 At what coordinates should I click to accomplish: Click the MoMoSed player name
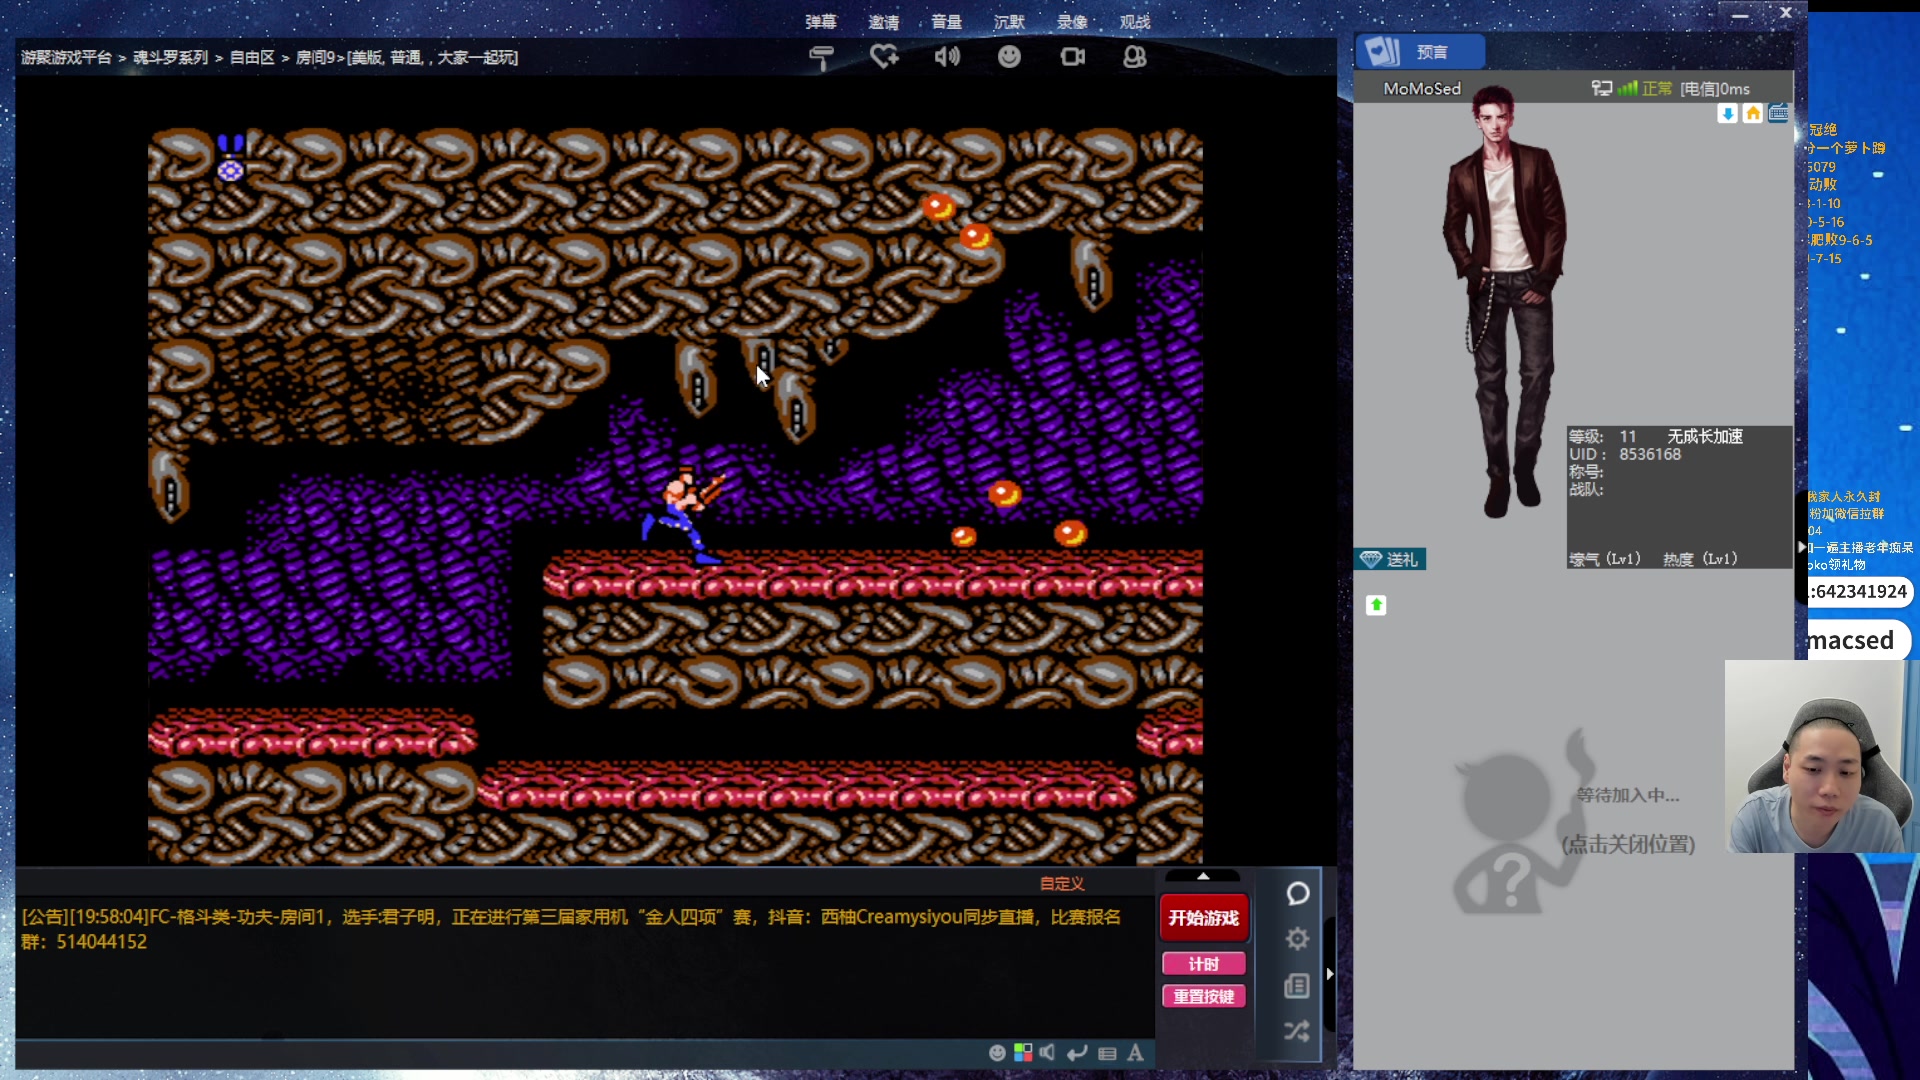pyautogui.click(x=1422, y=89)
